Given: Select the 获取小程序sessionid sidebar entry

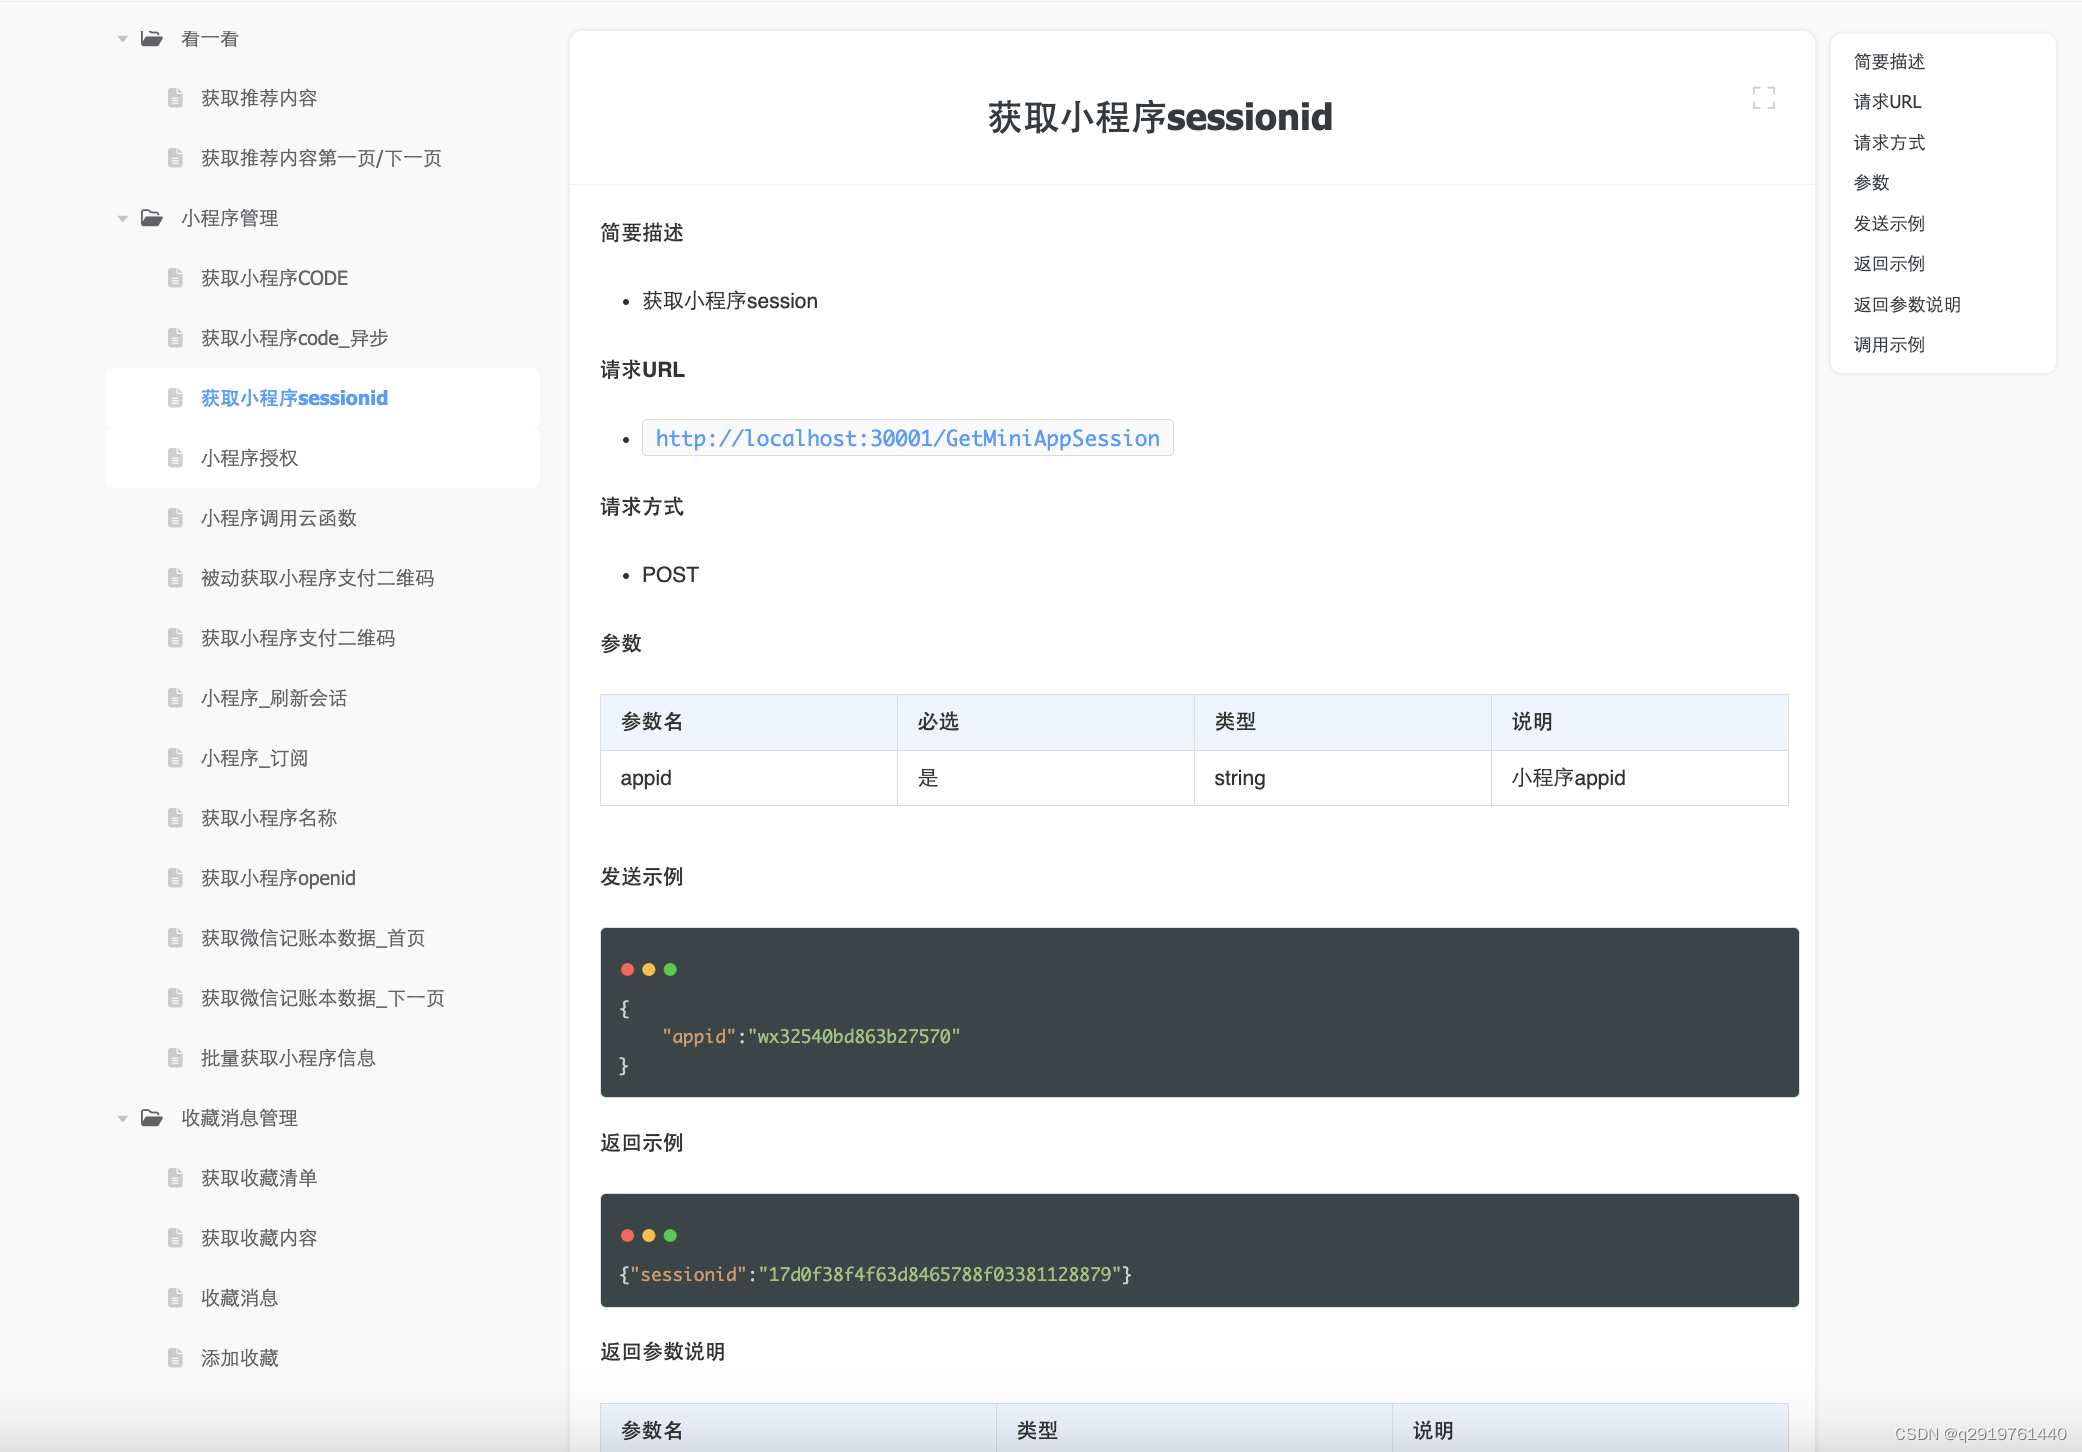Looking at the screenshot, I should coord(294,398).
